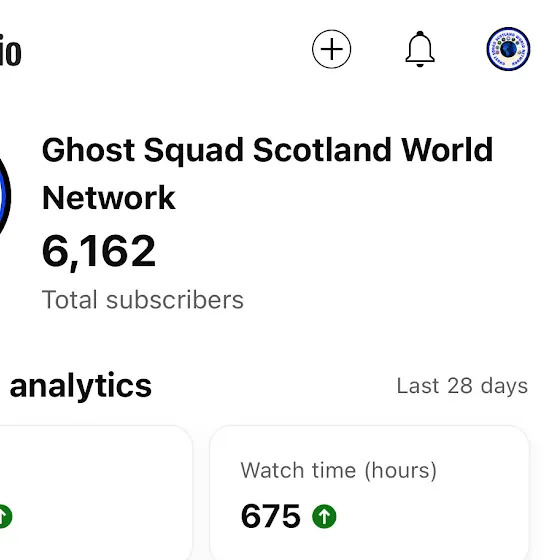
Task: Click the 'analytics' section heading
Action: (x=81, y=386)
